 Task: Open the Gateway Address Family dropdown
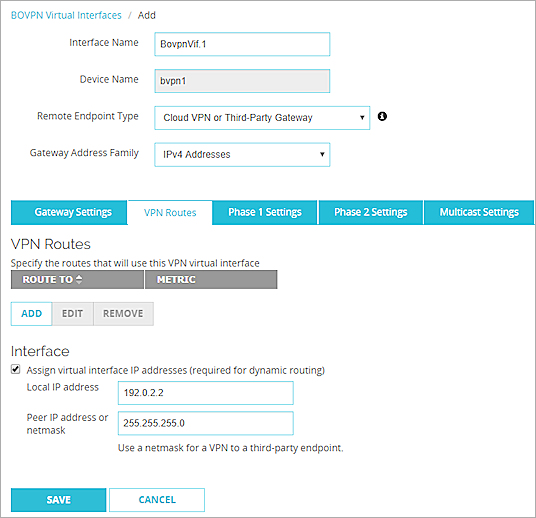pos(242,155)
